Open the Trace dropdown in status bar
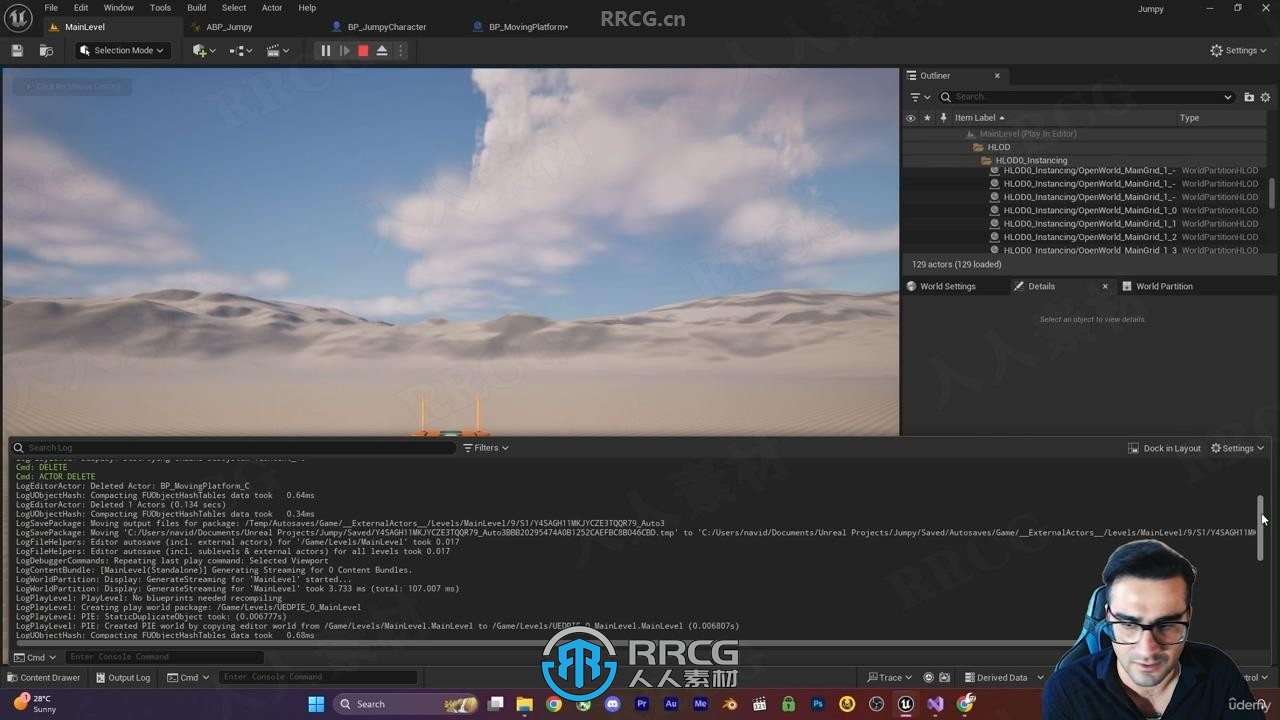This screenshot has height=720, width=1280. 889,677
